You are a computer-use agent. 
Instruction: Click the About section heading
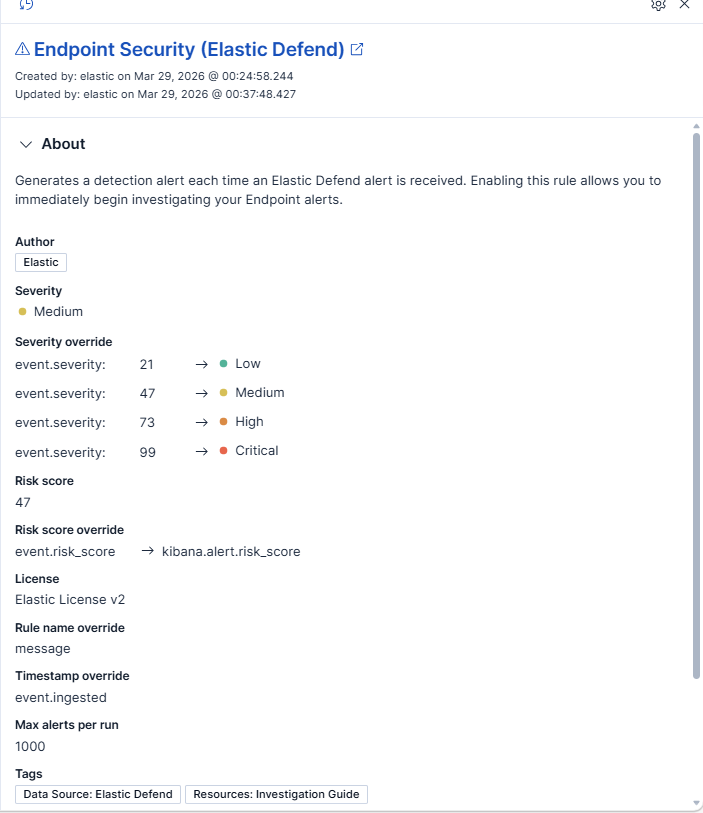63,144
